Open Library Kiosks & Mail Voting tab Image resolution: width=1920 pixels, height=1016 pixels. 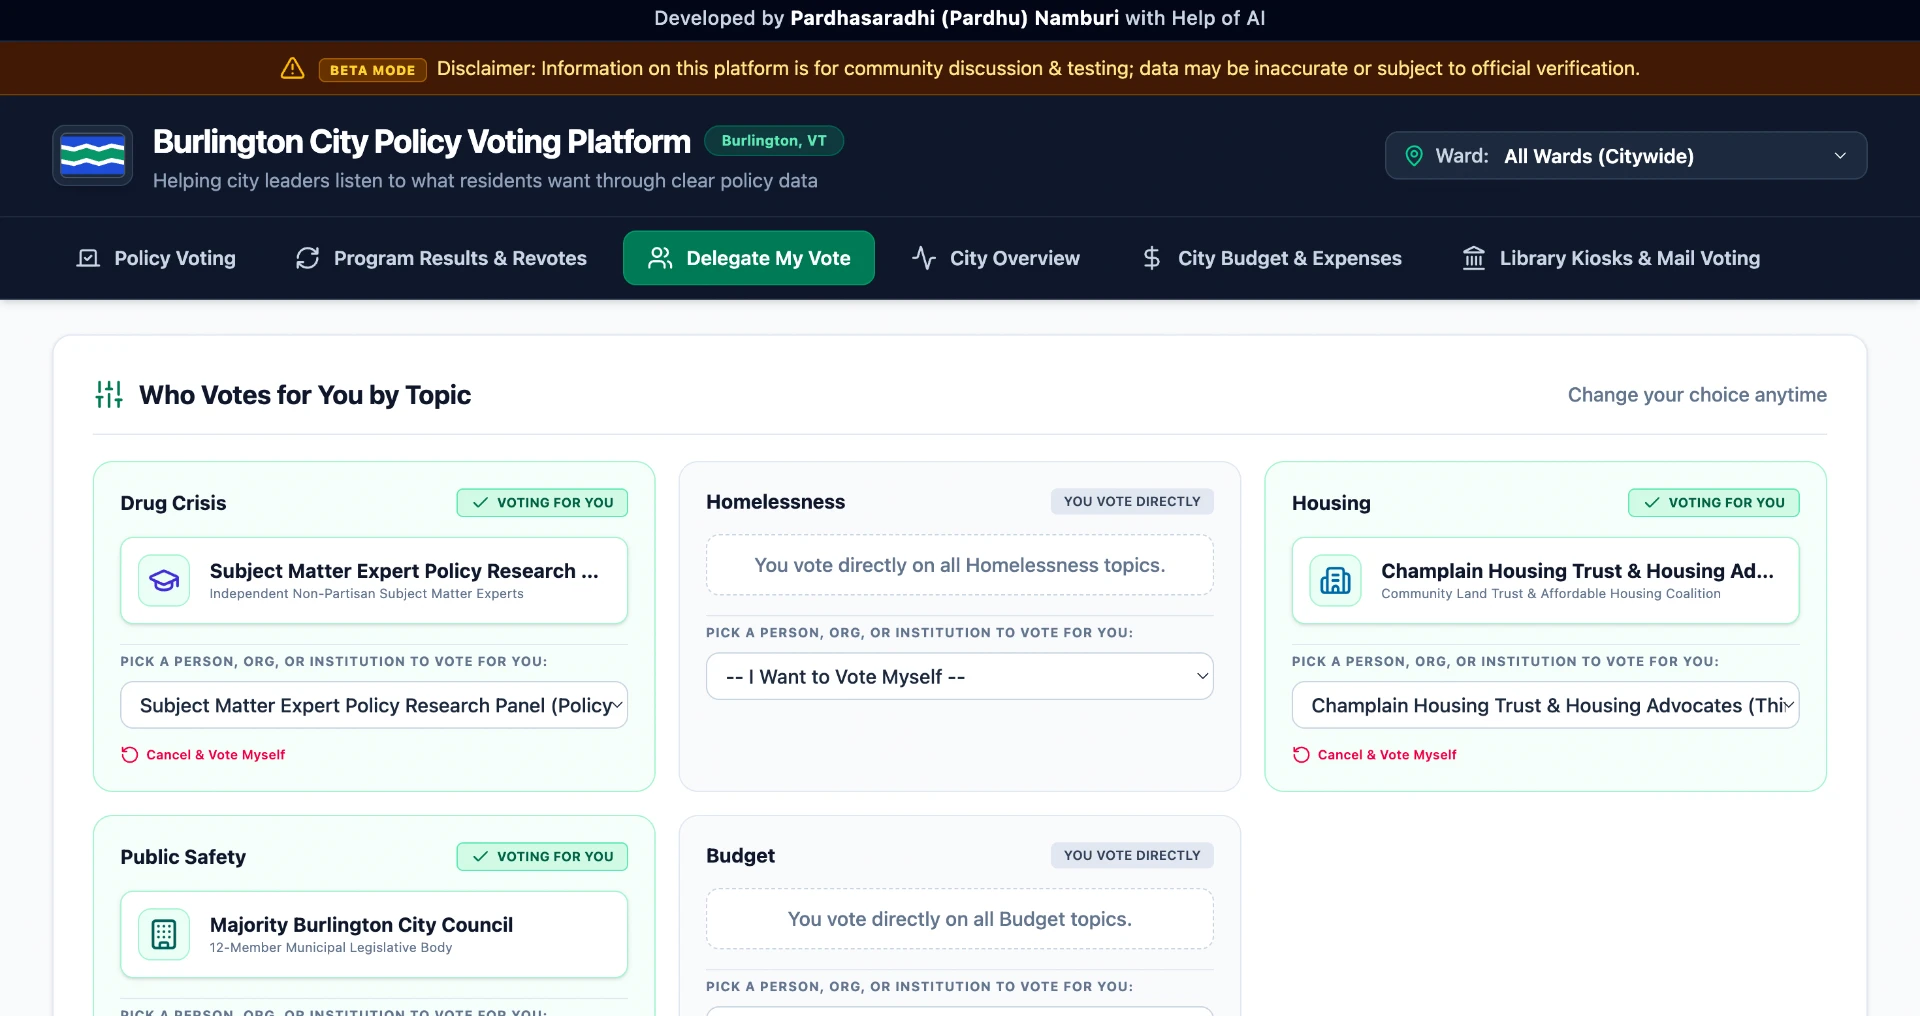pos(1611,258)
